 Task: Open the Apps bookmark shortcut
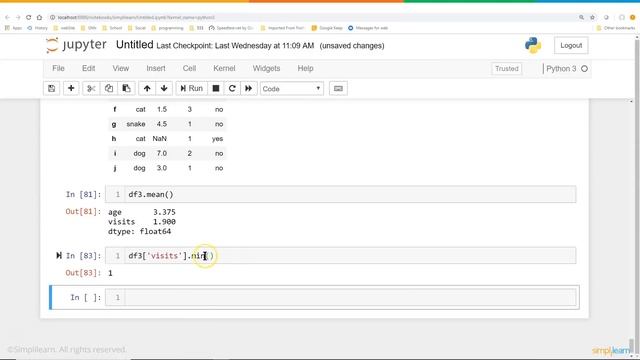(x=13, y=28)
